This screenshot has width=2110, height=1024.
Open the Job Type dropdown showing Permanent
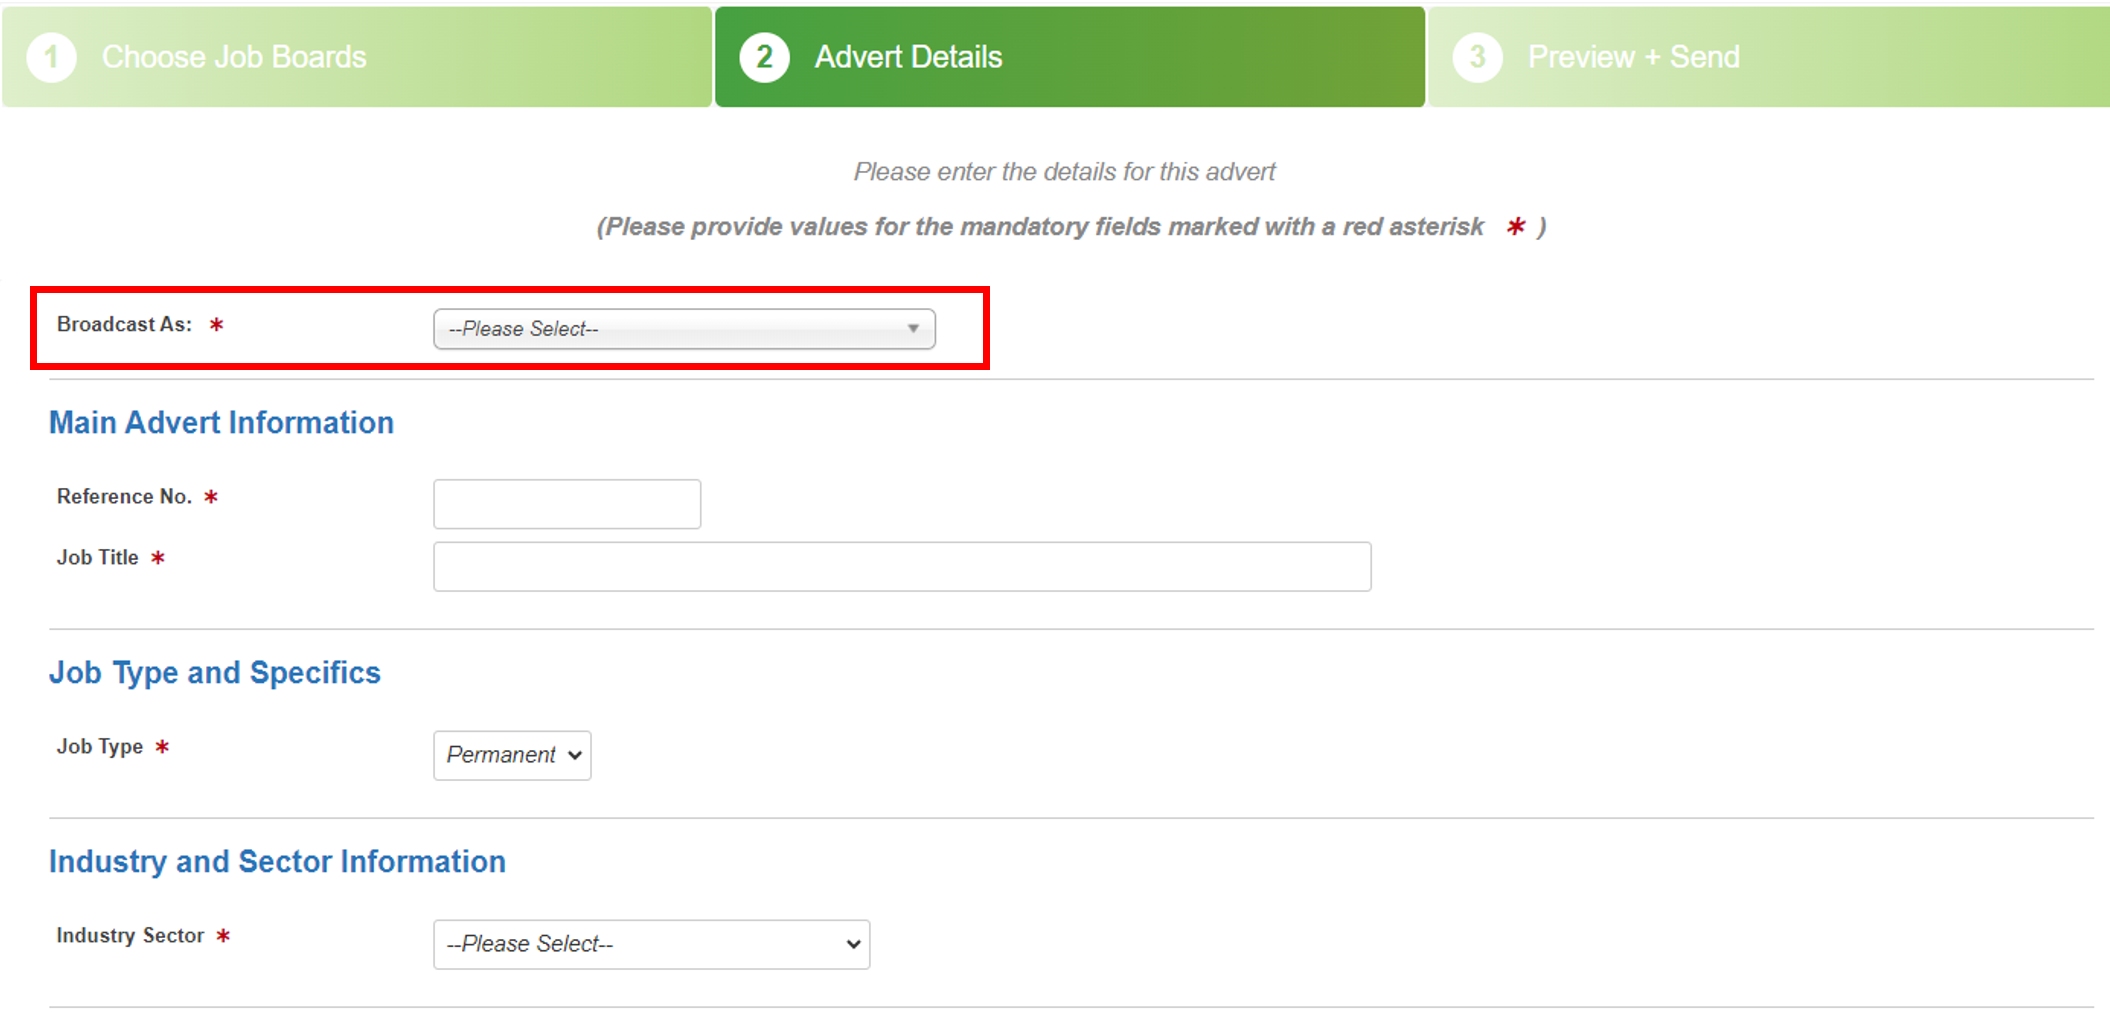pyautogui.click(x=512, y=756)
